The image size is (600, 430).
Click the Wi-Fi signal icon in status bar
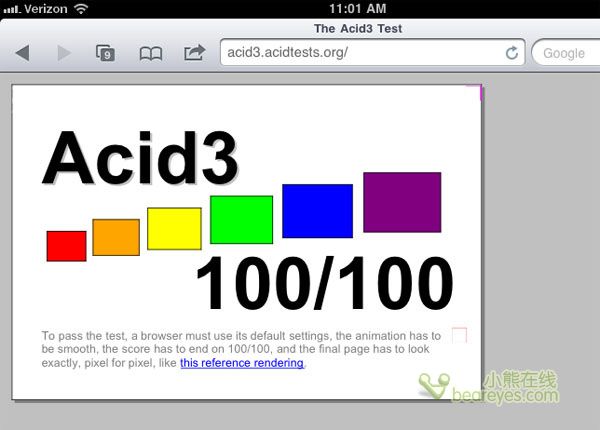coord(81,8)
